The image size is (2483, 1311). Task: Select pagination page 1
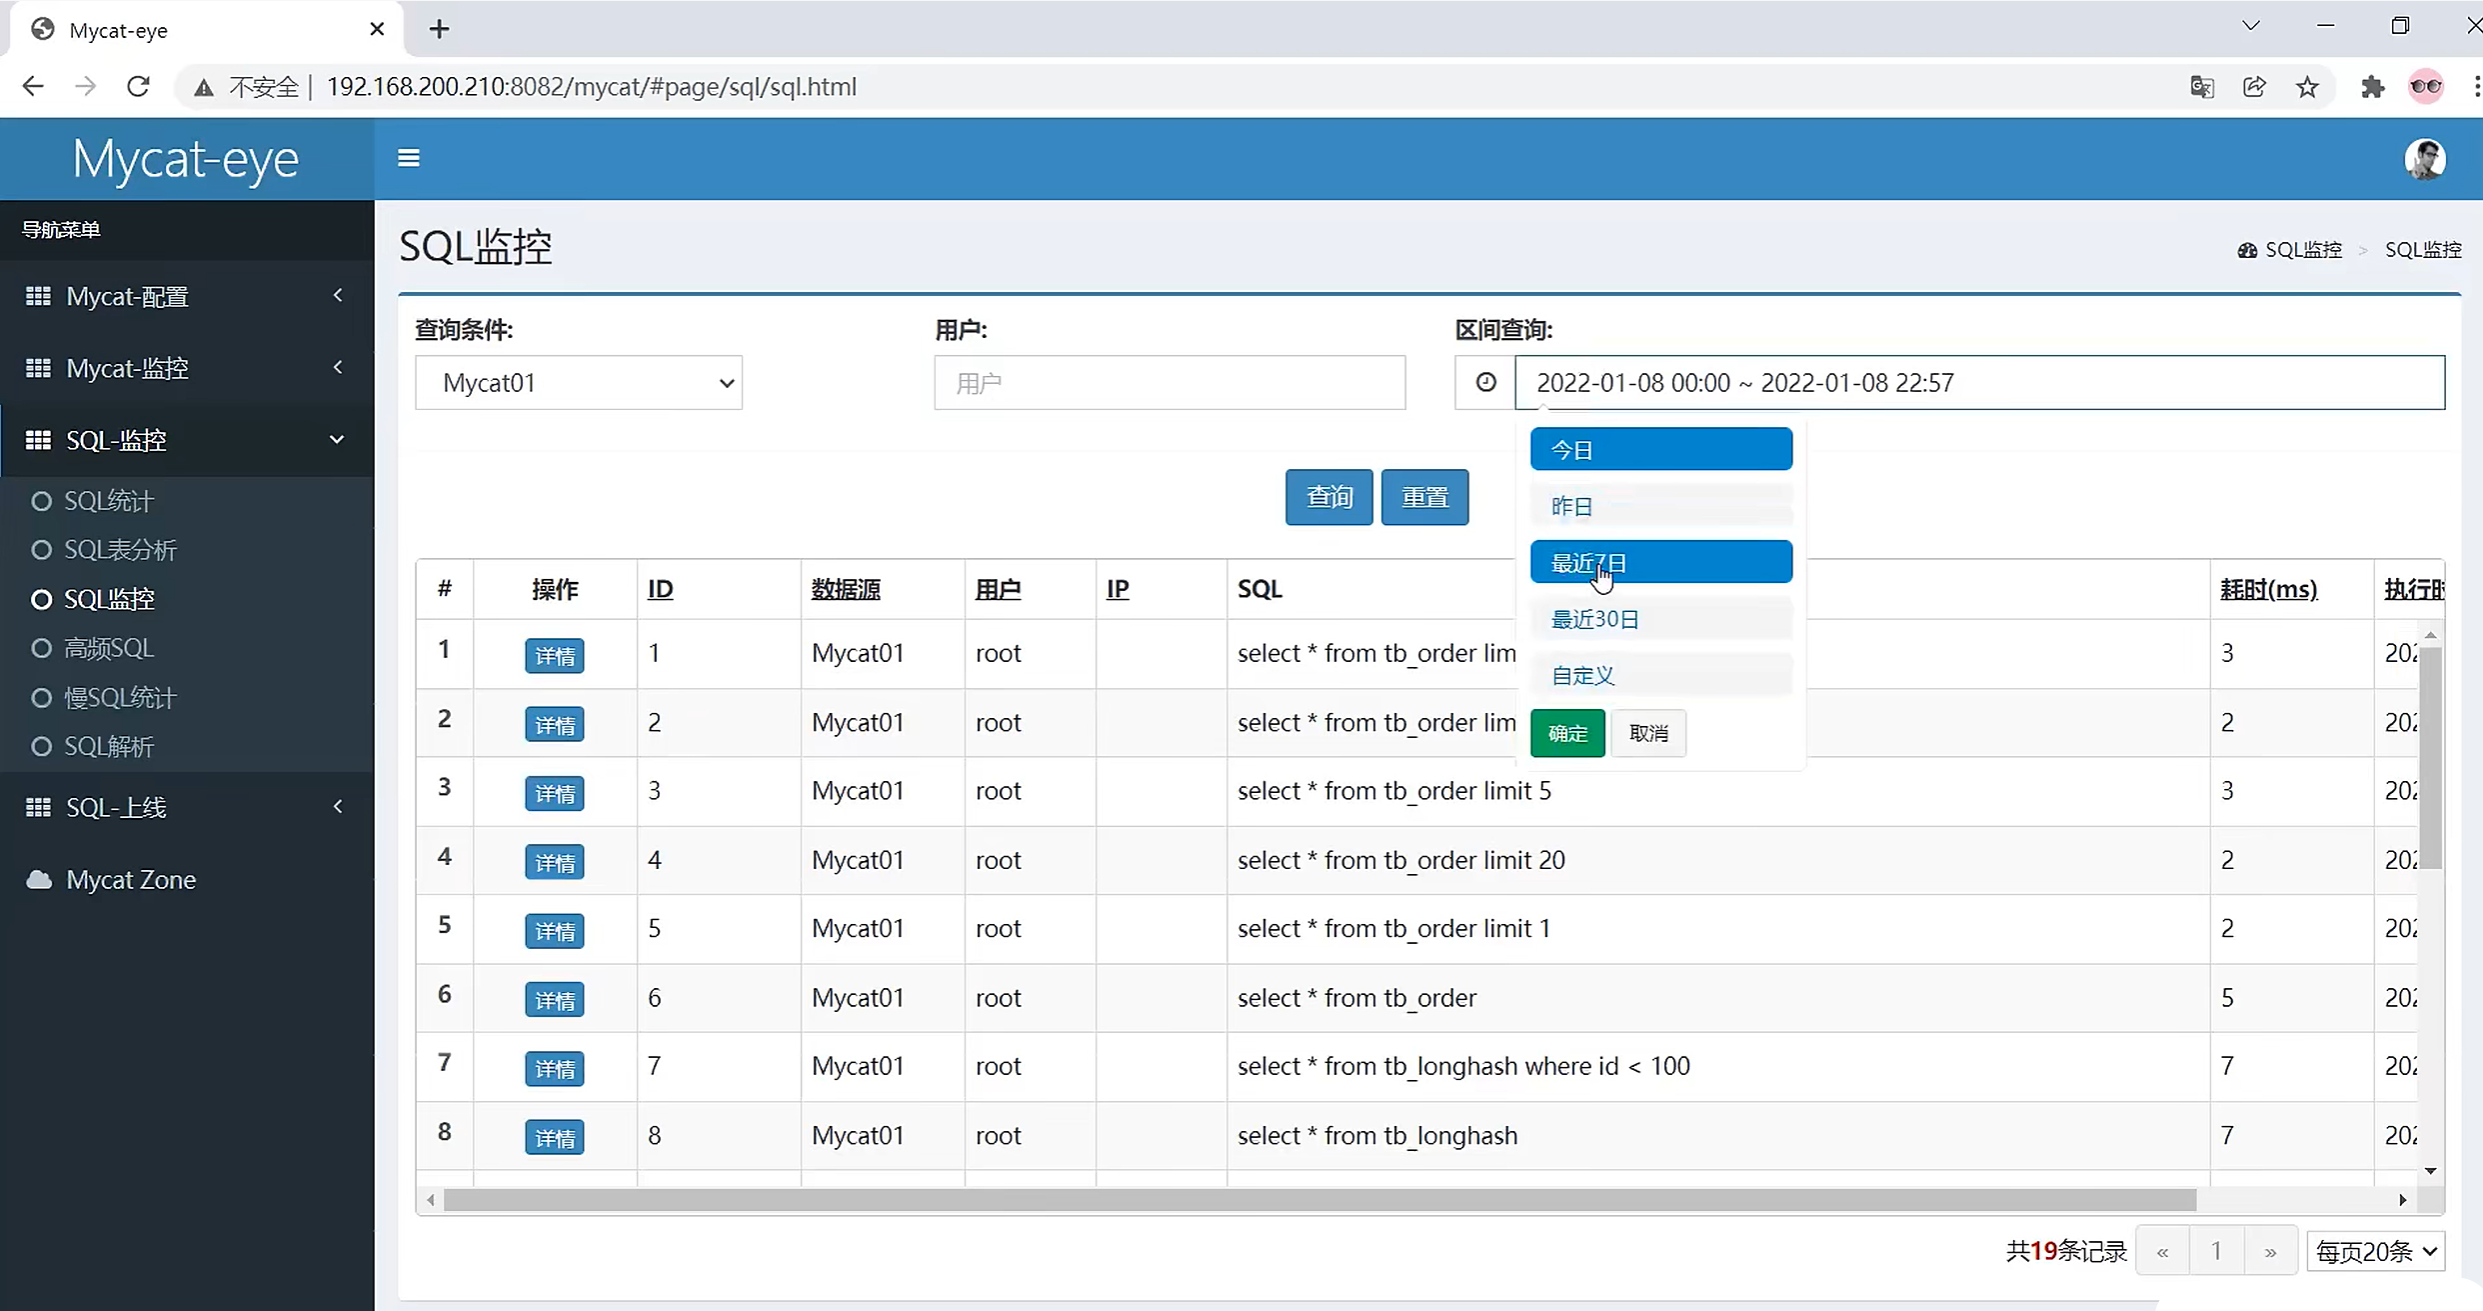click(x=2216, y=1251)
